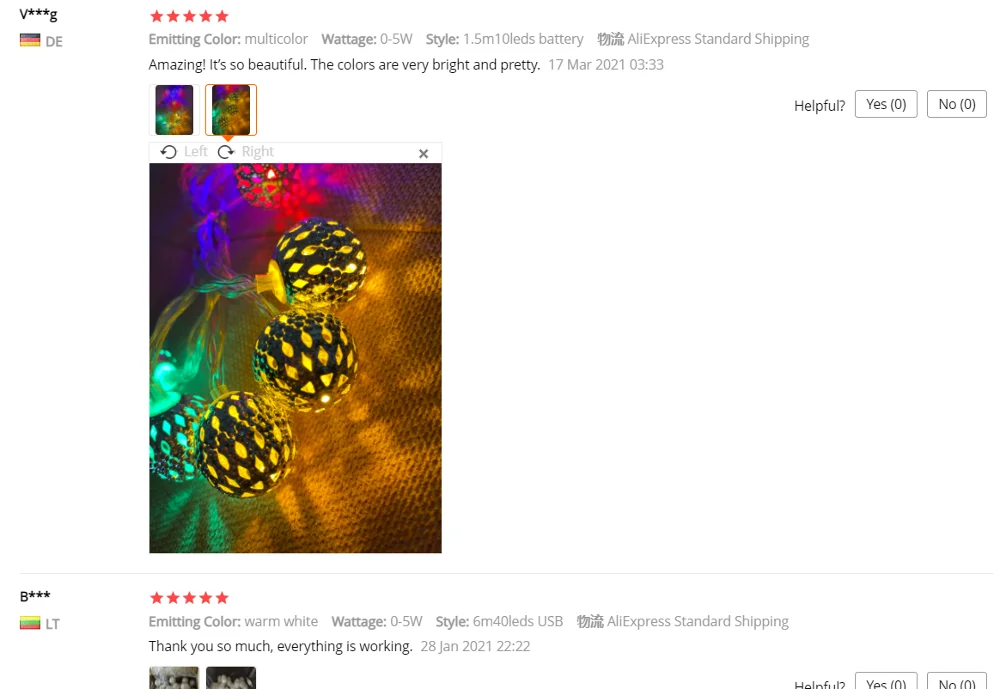Rotate the review photo left
This screenshot has width=1000, height=689.
coord(184,152)
